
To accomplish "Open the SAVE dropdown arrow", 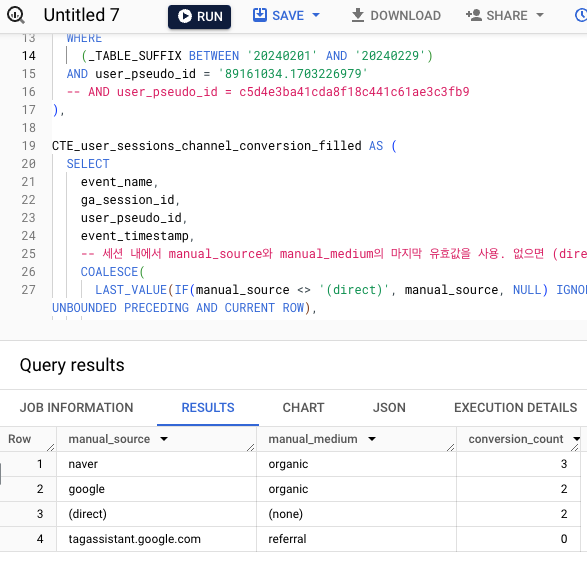I will click(316, 15).
